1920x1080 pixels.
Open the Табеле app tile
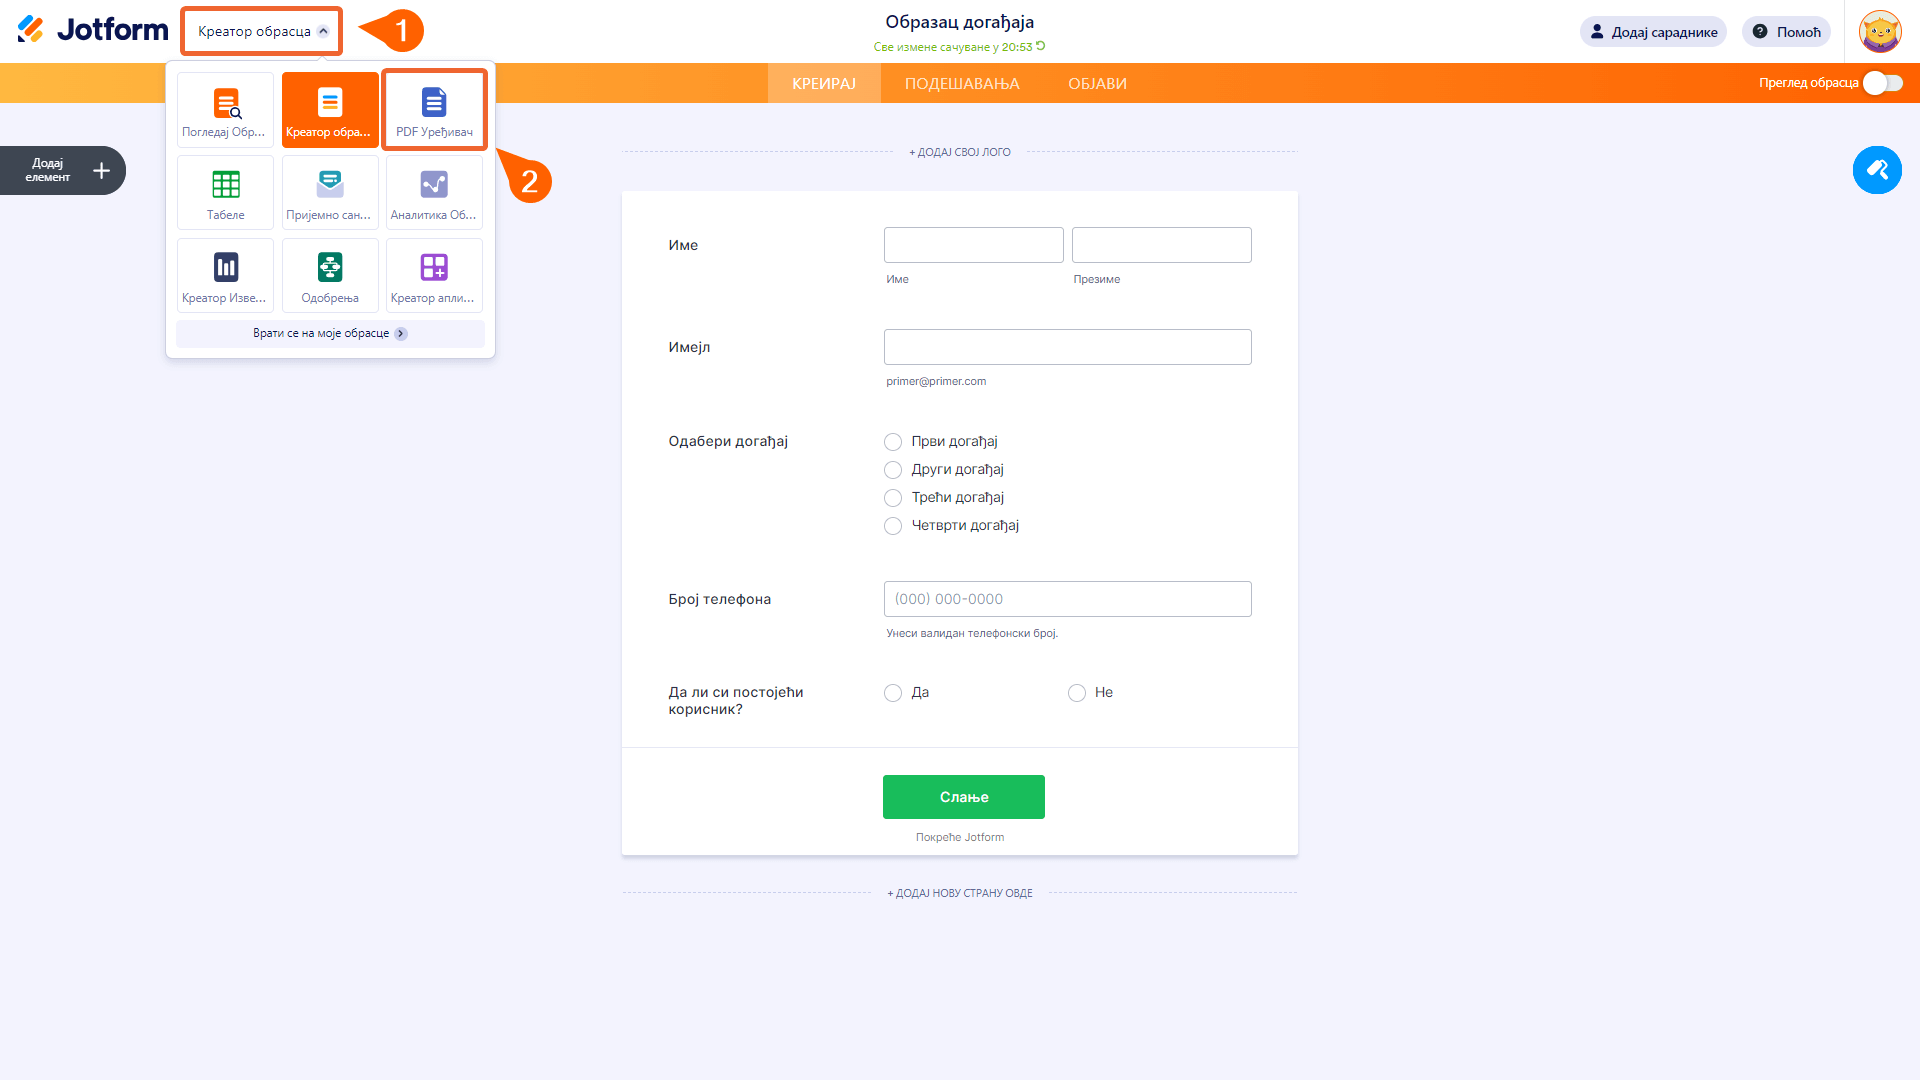click(x=226, y=192)
